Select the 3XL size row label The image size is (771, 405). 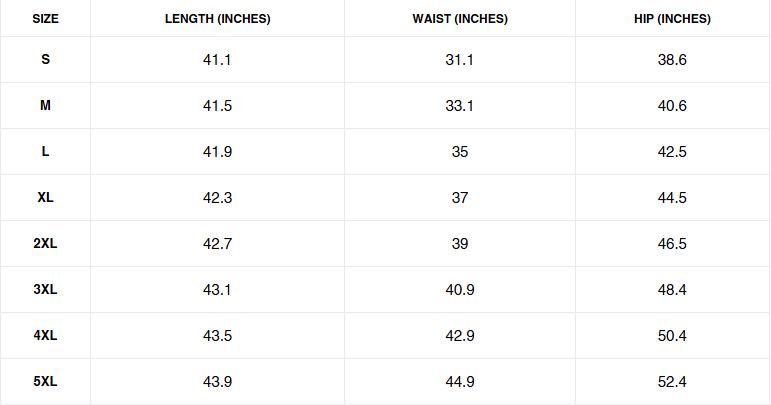tap(45, 290)
